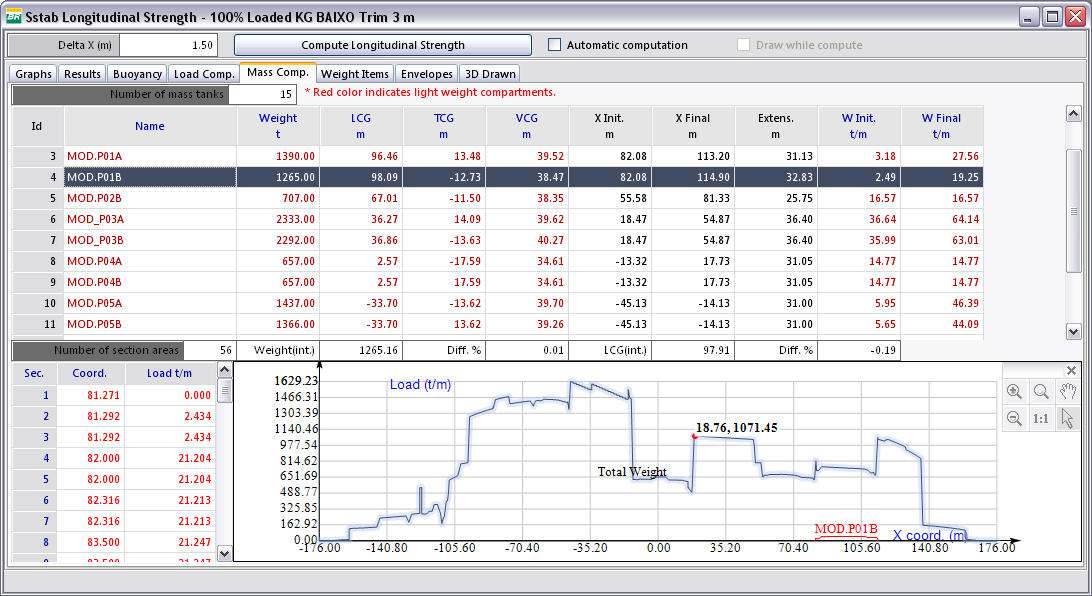The width and height of the screenshot is (1092, 596).
Task: Click the zoom in magnifier on the graph
Action: (1015, 391)
